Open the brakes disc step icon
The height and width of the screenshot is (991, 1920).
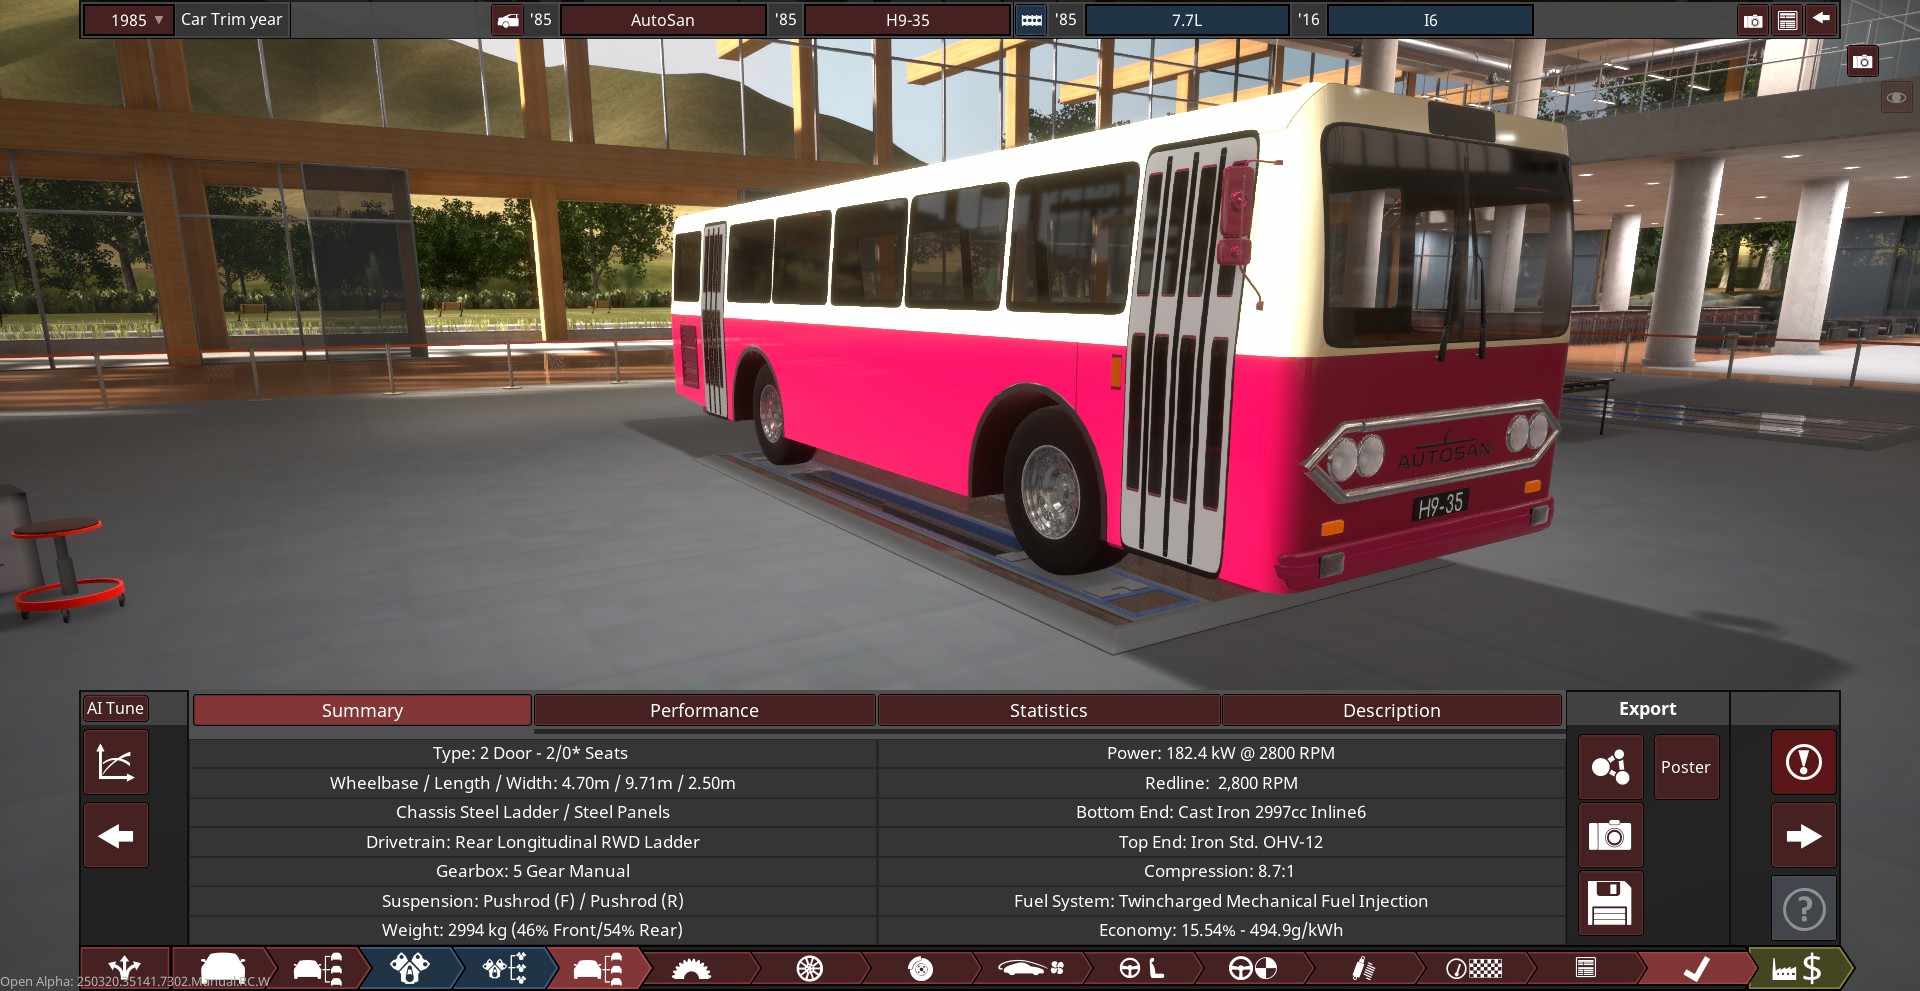[920, 968]
